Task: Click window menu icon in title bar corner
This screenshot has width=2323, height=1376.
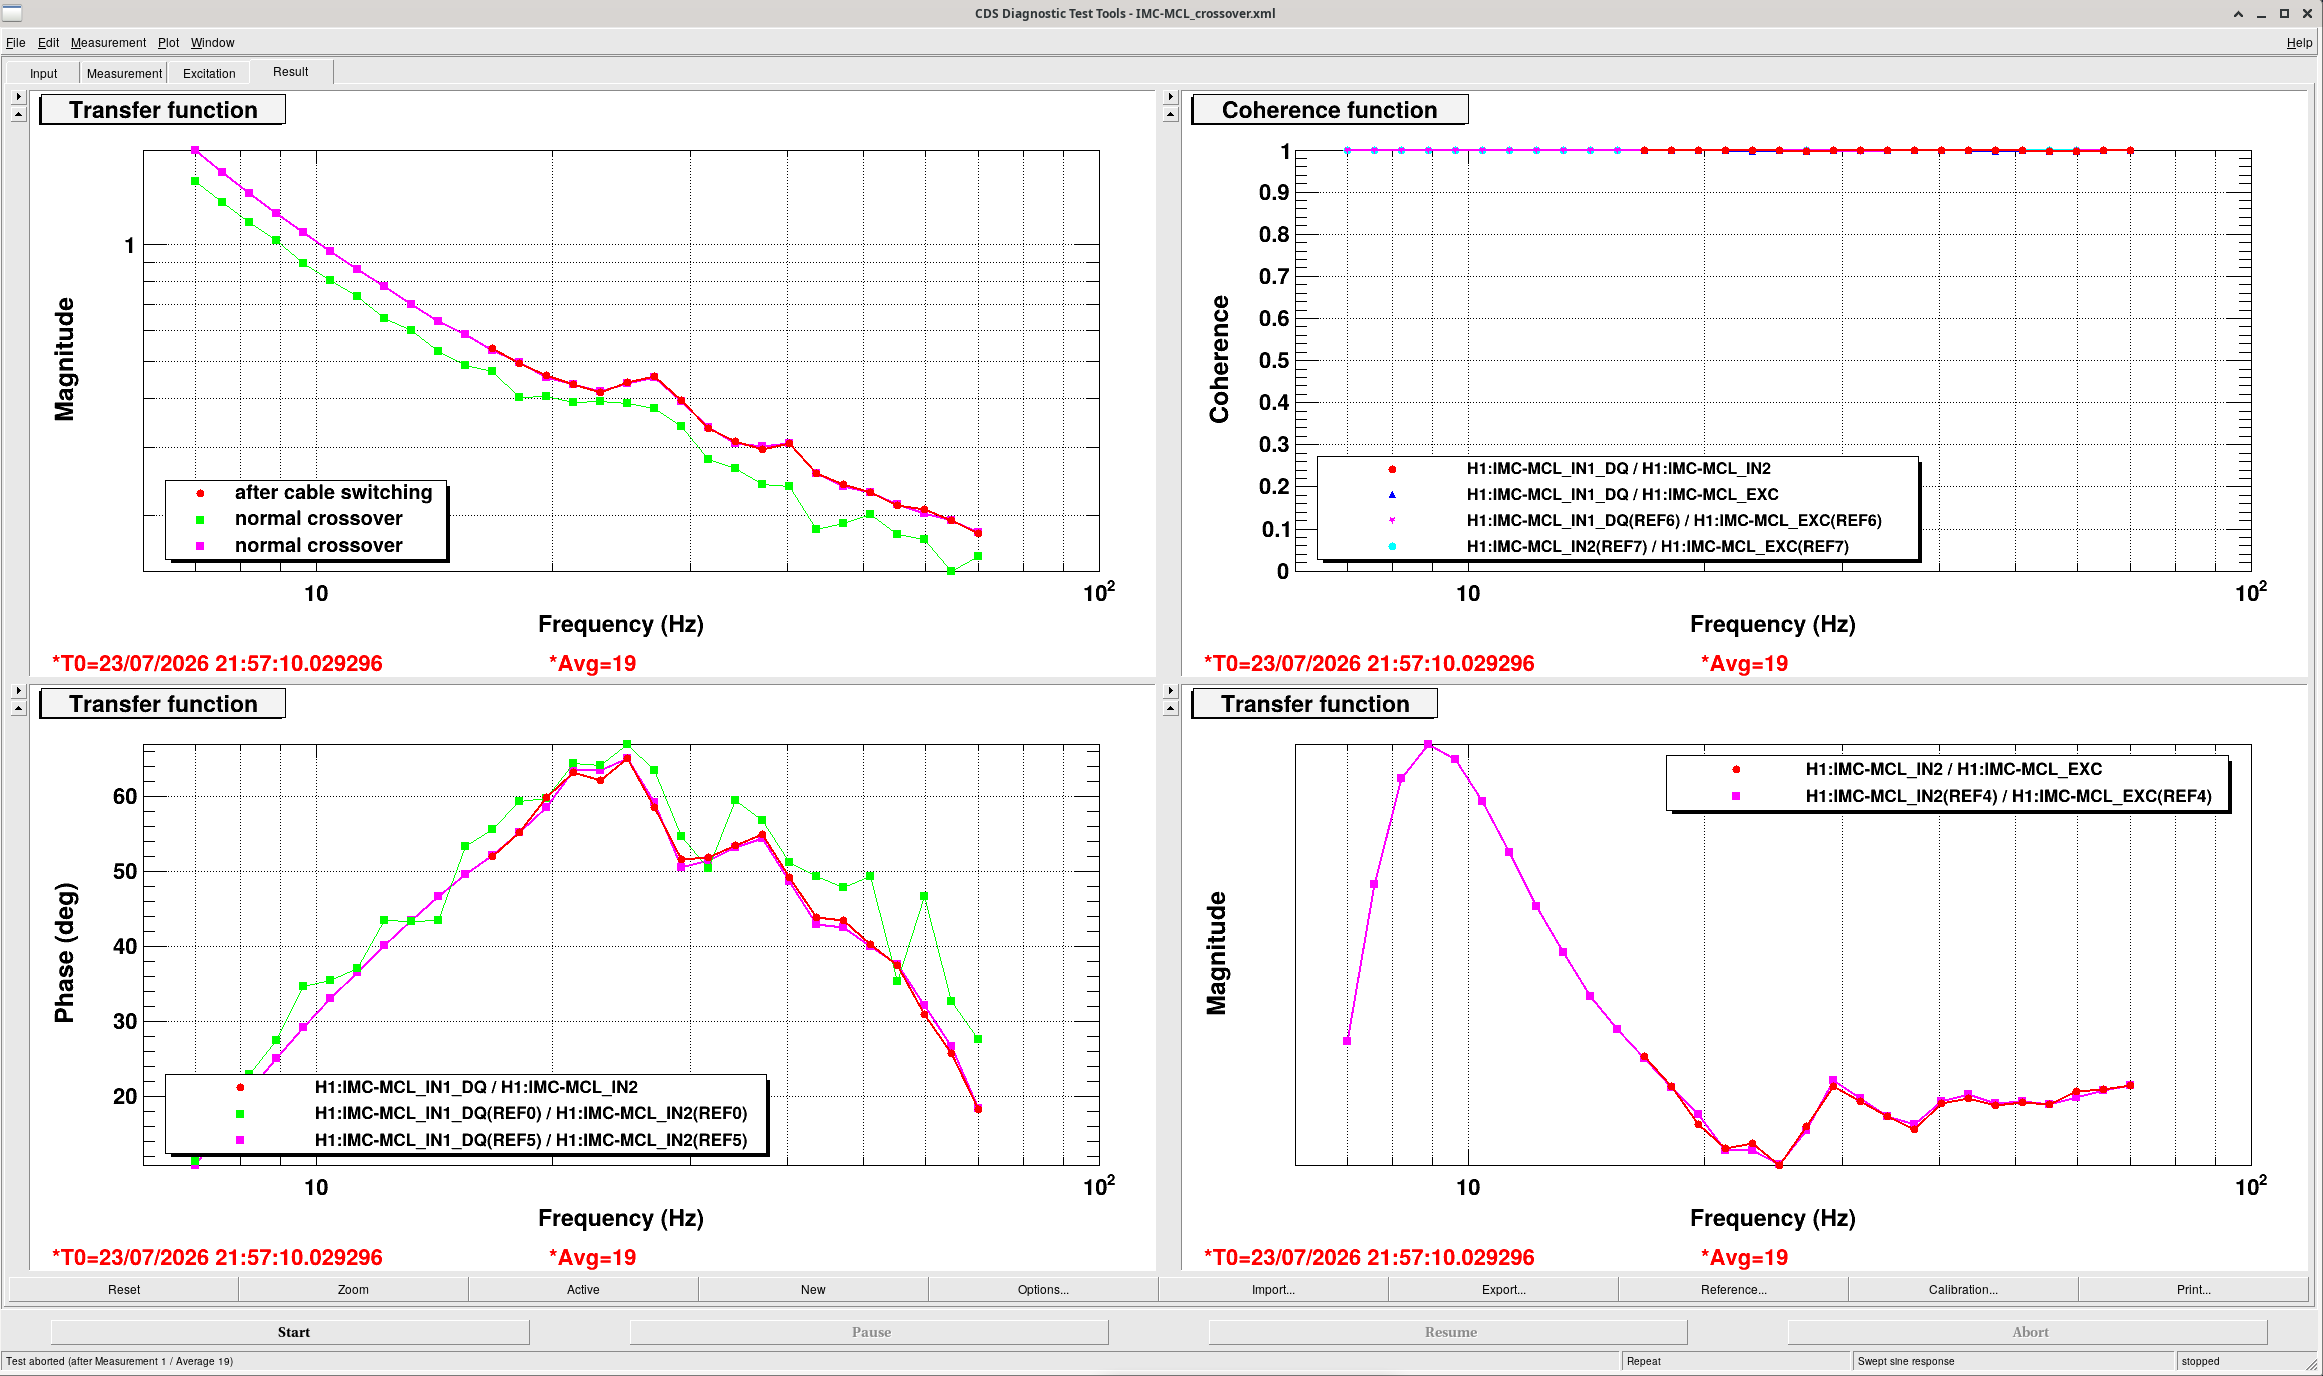Action: pyautogui.click(x=12, y=13)
